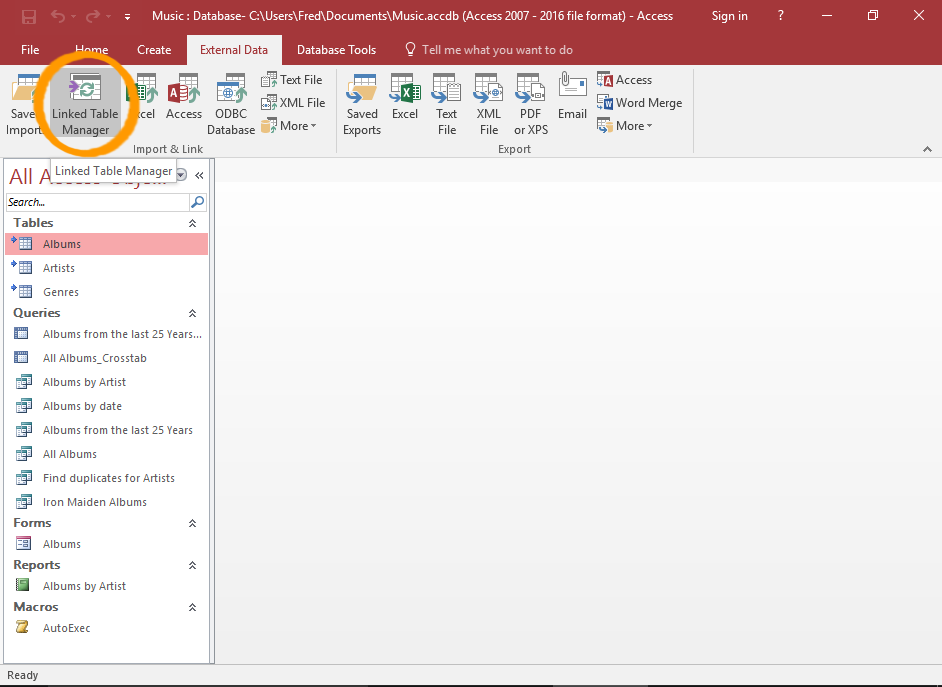The width and height of the screenshot is (942, 687).
Task: Open Albums from the last 25 Years... crosstab query
Action: coord(107,334)
